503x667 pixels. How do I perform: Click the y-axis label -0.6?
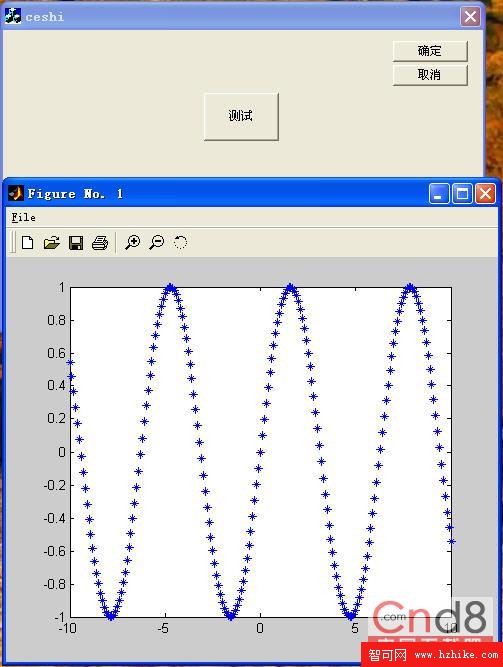click(x=55, y=551)
